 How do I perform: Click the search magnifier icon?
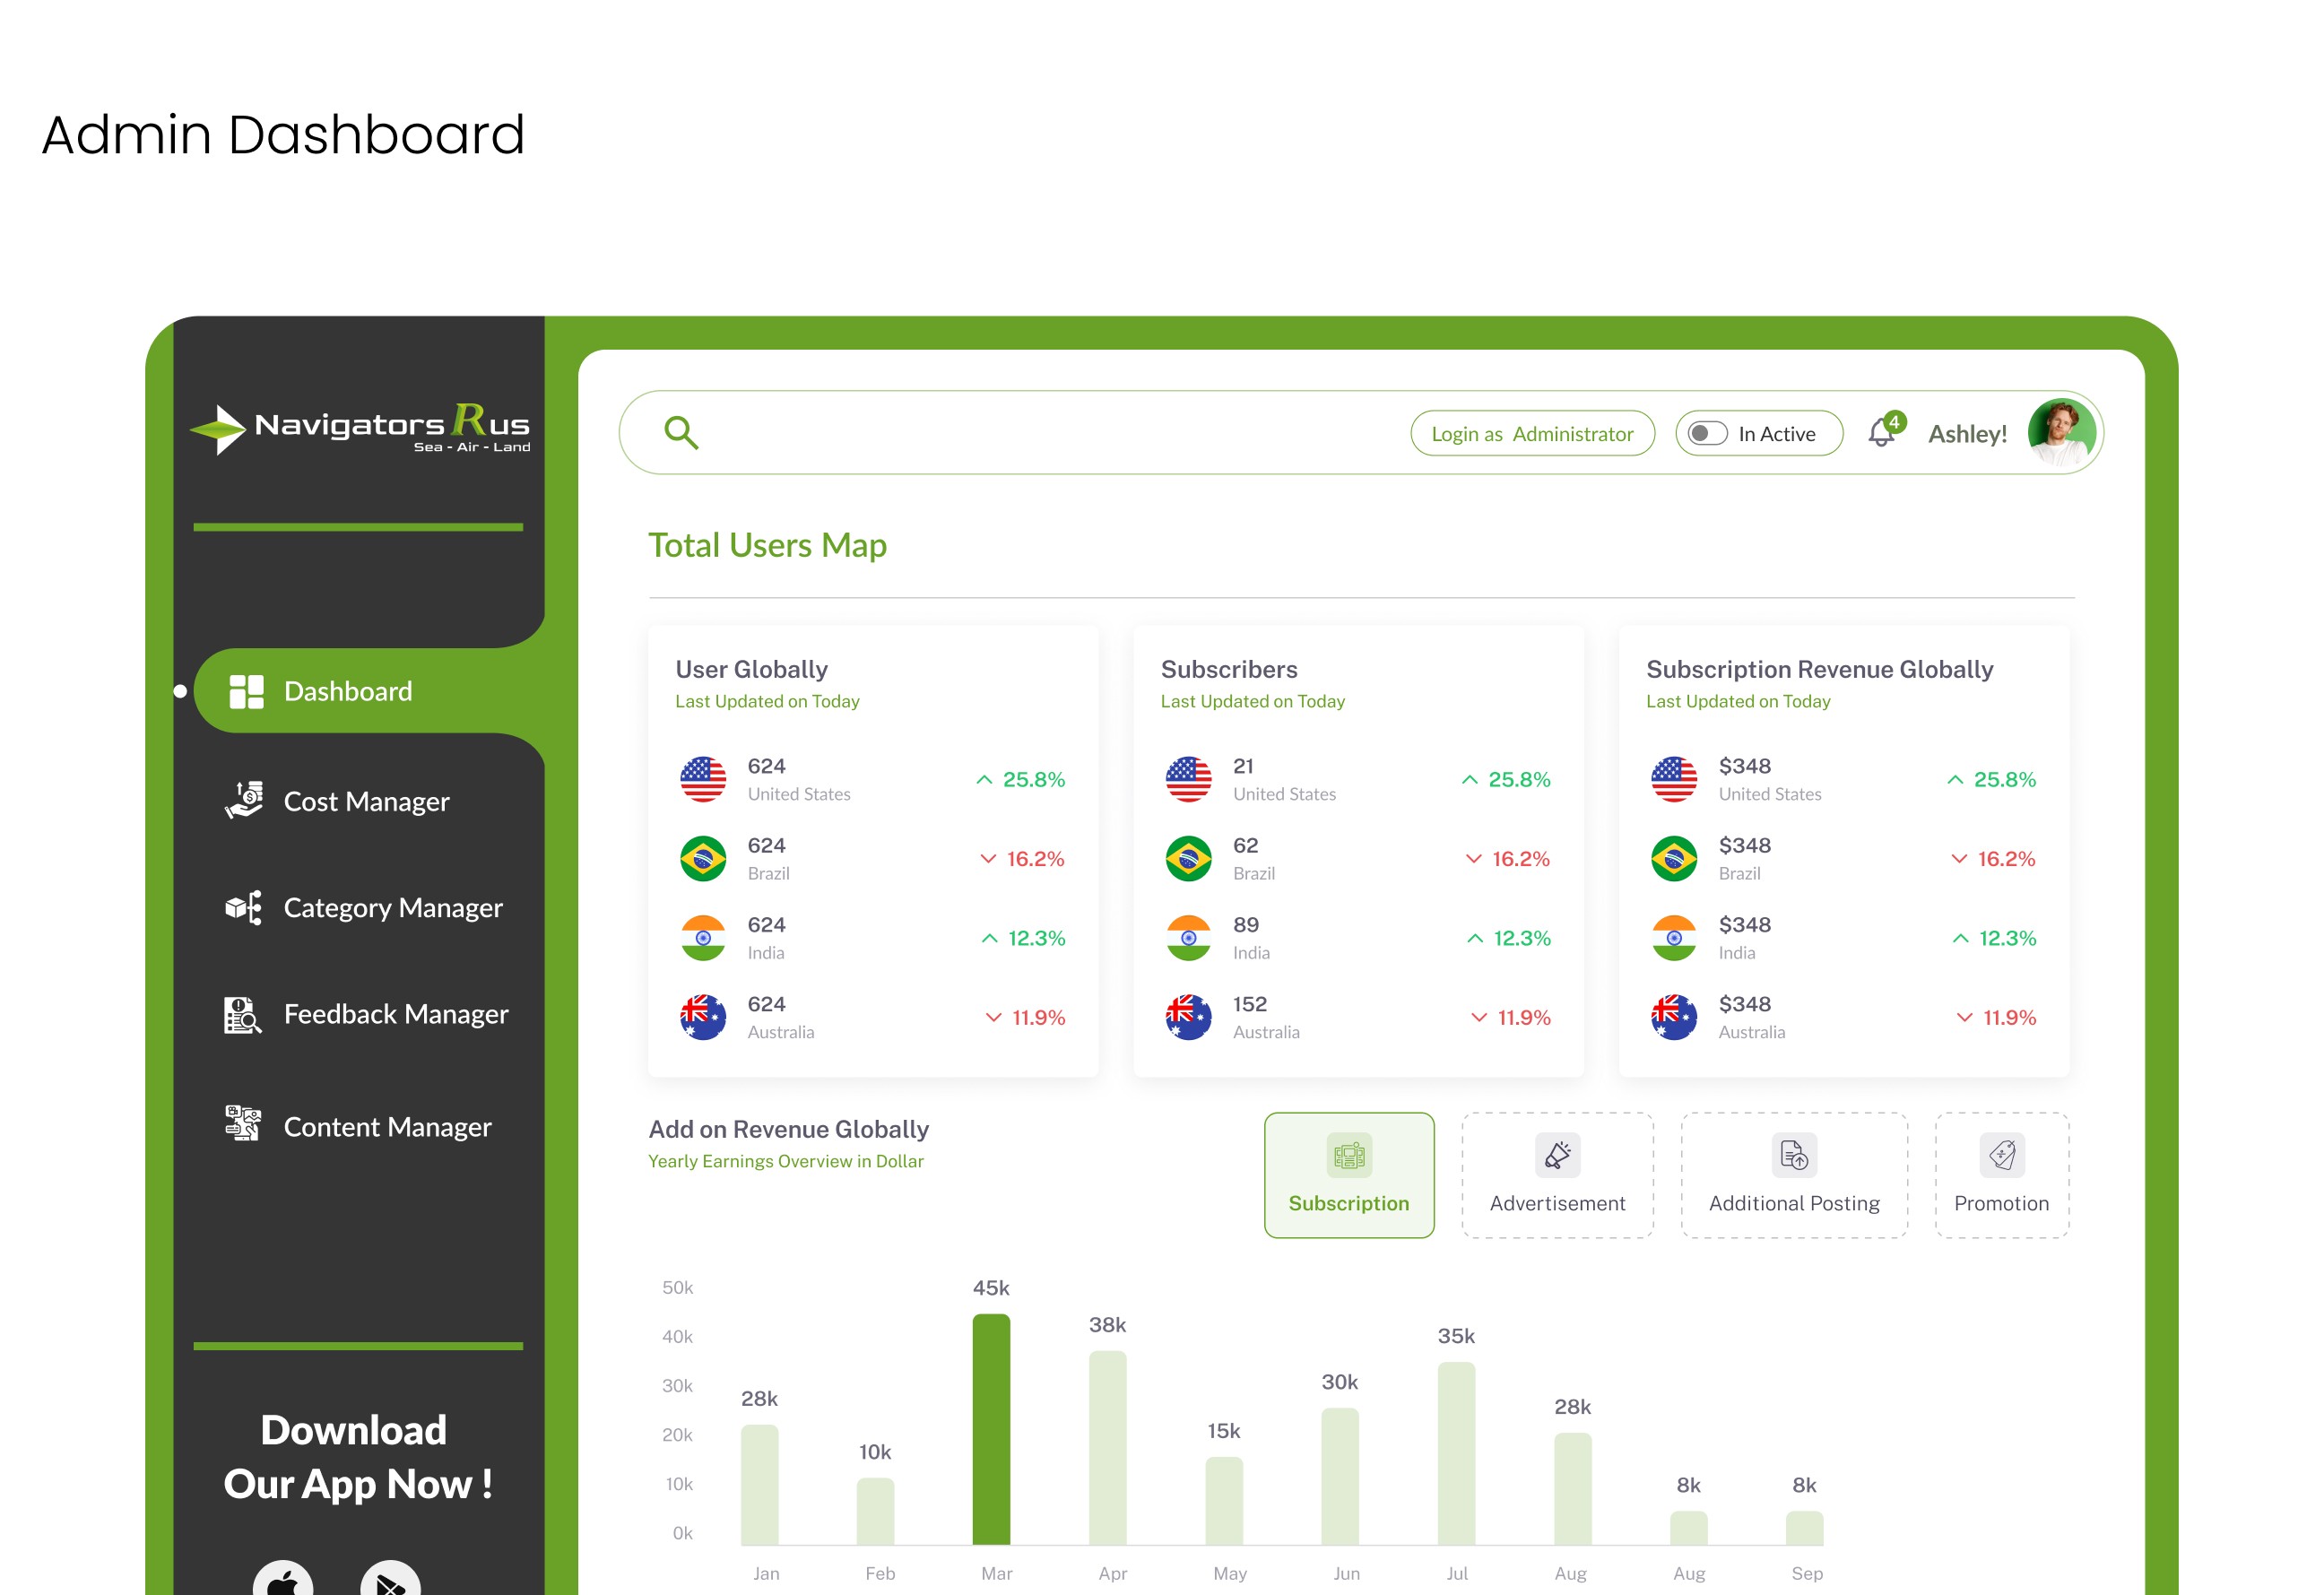tap(681, 433)
